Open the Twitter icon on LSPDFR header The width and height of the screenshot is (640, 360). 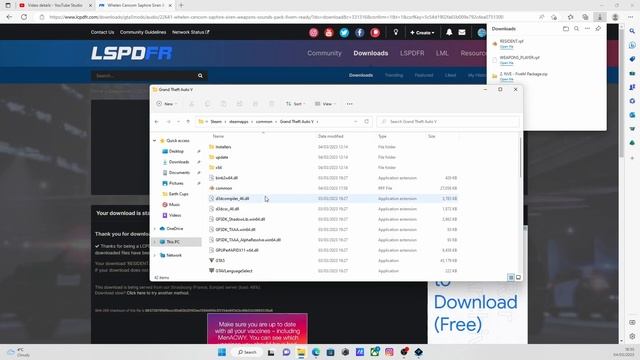pos(344,33)
